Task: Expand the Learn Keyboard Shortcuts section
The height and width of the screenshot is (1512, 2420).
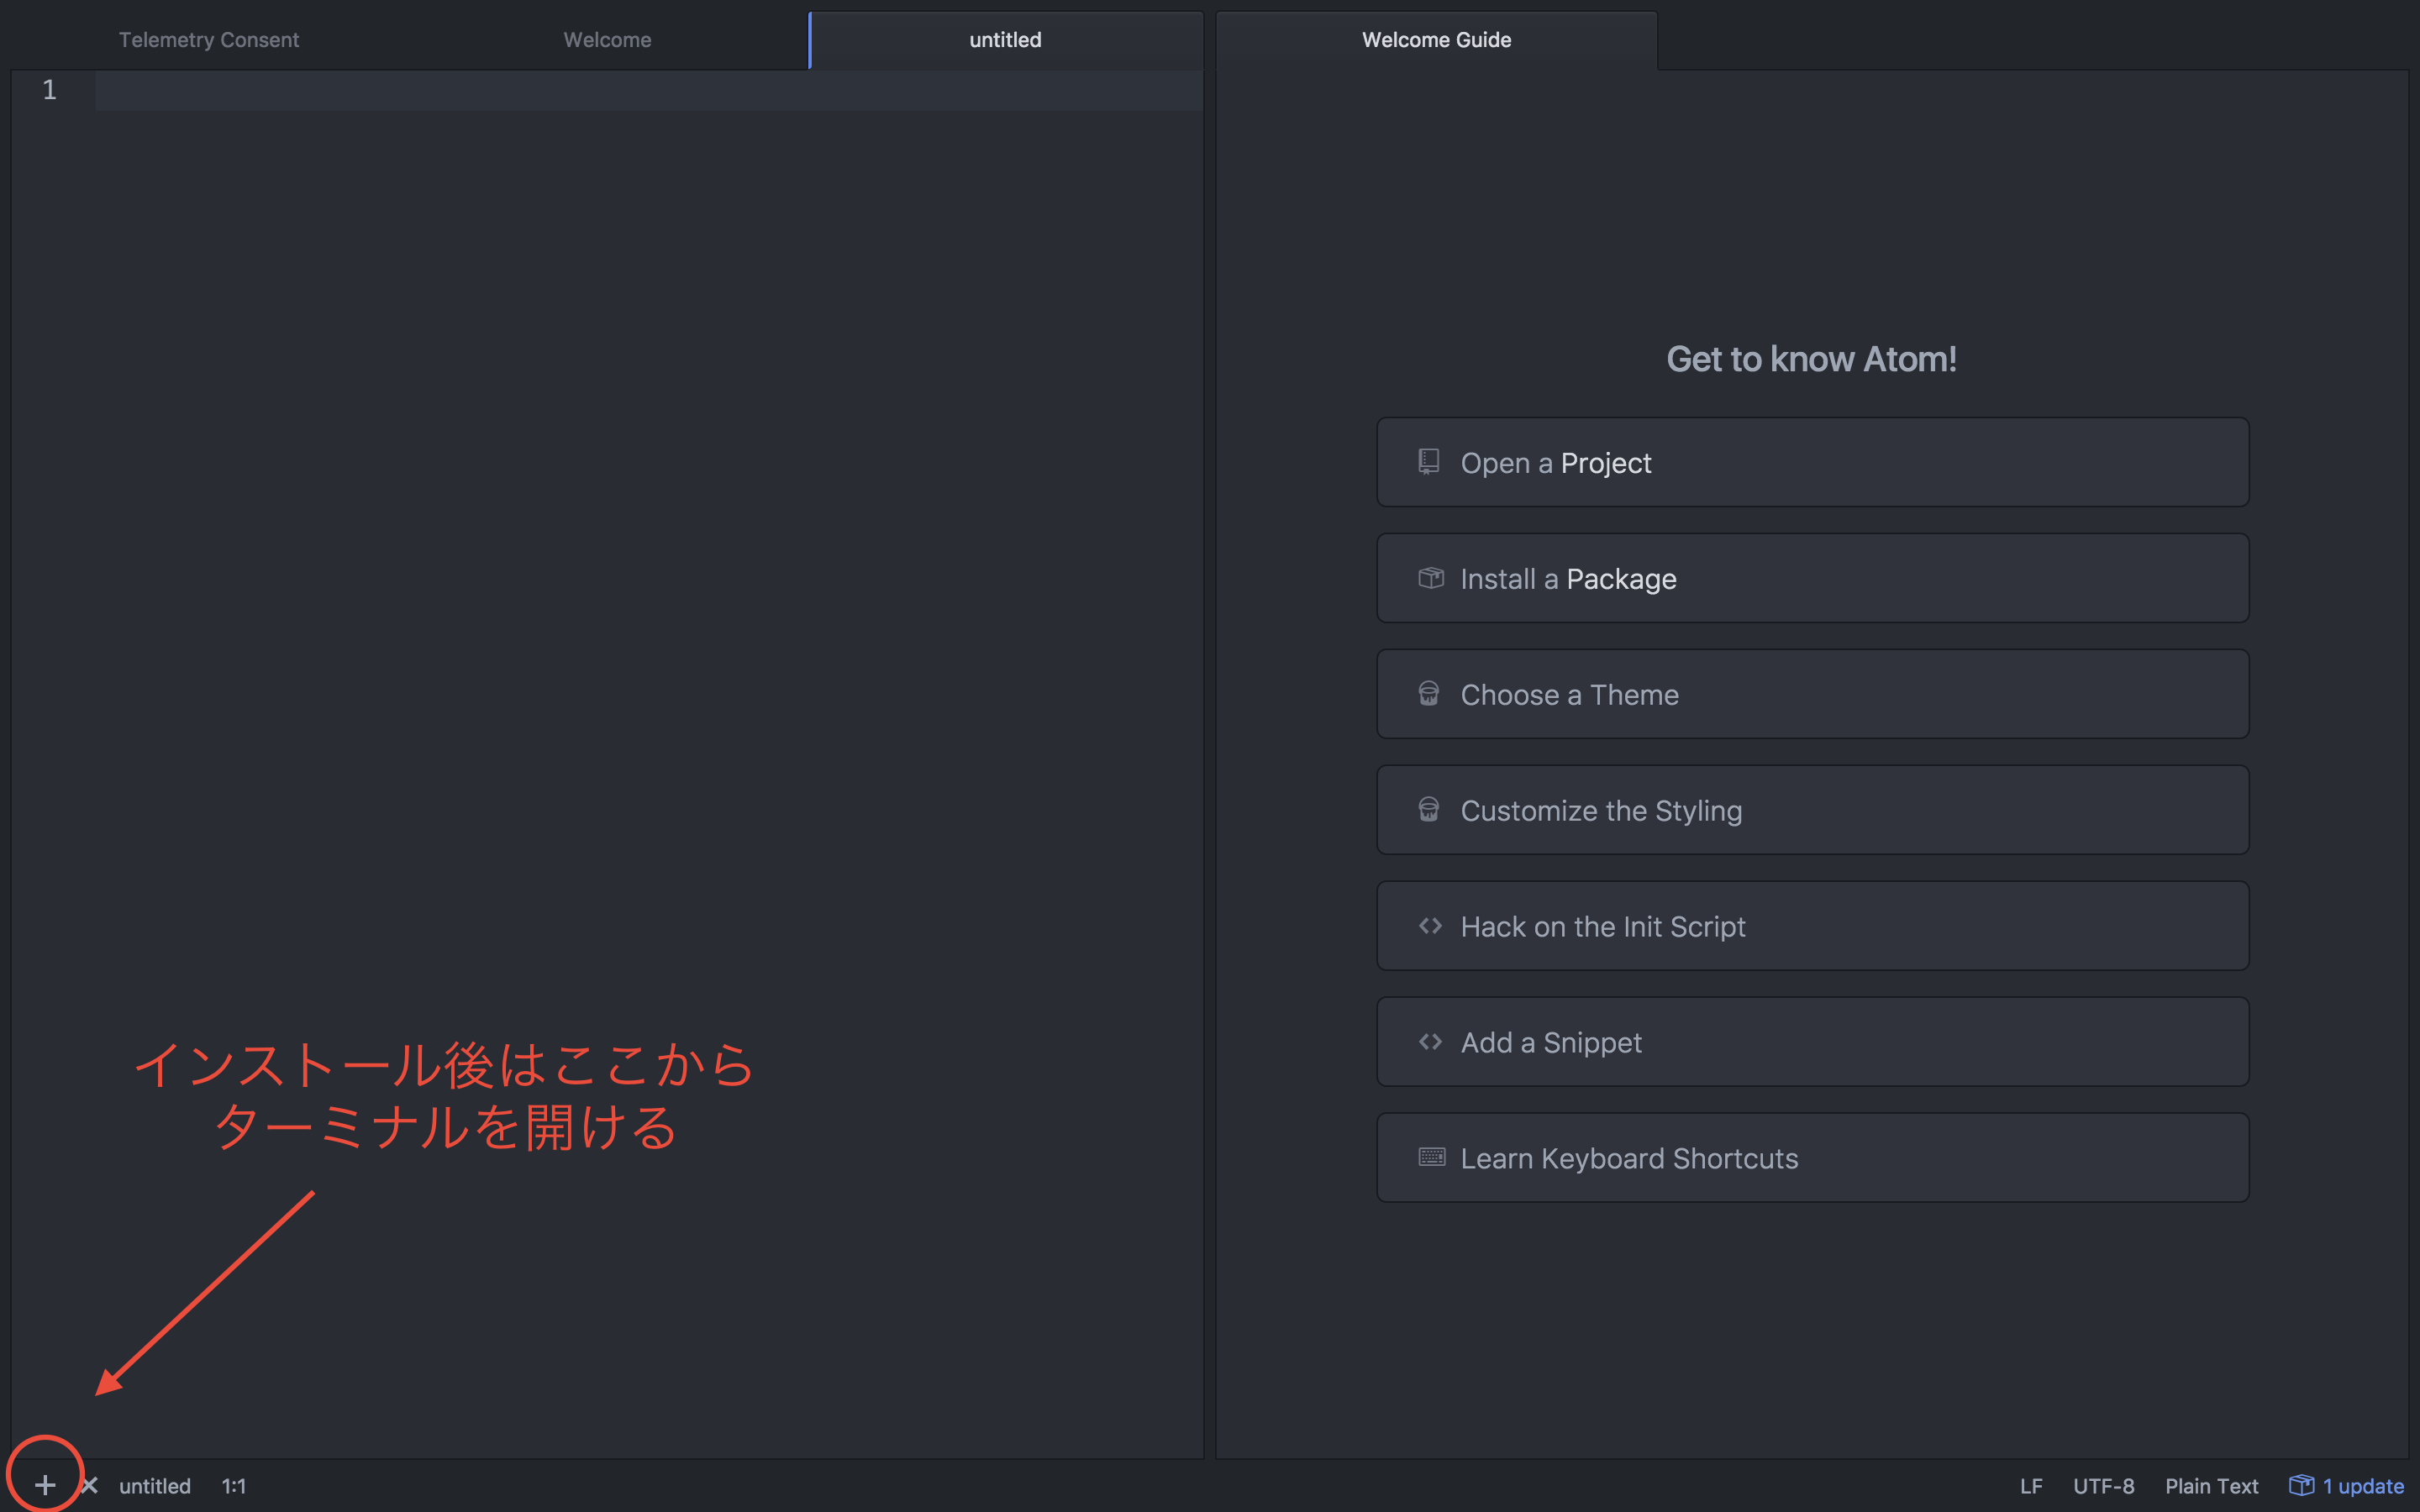Action: 1812,1158
